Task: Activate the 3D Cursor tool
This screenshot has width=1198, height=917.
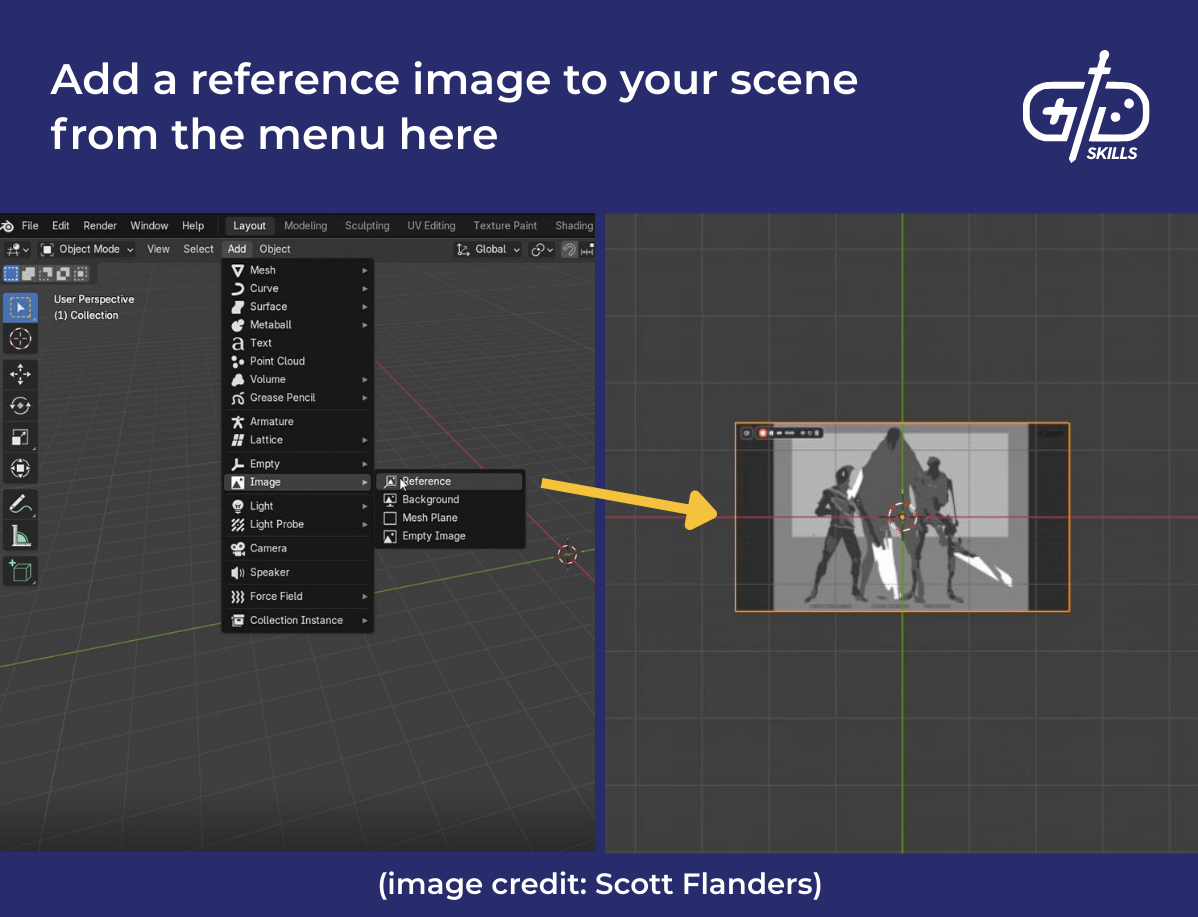Action: click(x=20, y=341)
